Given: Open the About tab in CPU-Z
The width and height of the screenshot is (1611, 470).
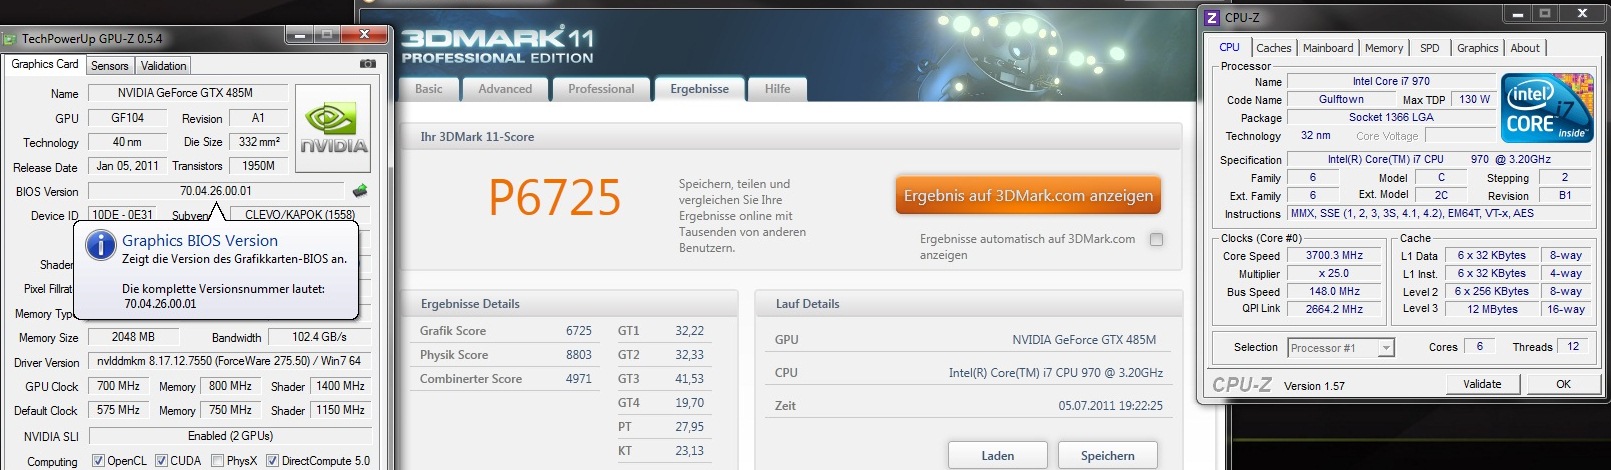Looking at the screenshot, I should coord(1525,48).
